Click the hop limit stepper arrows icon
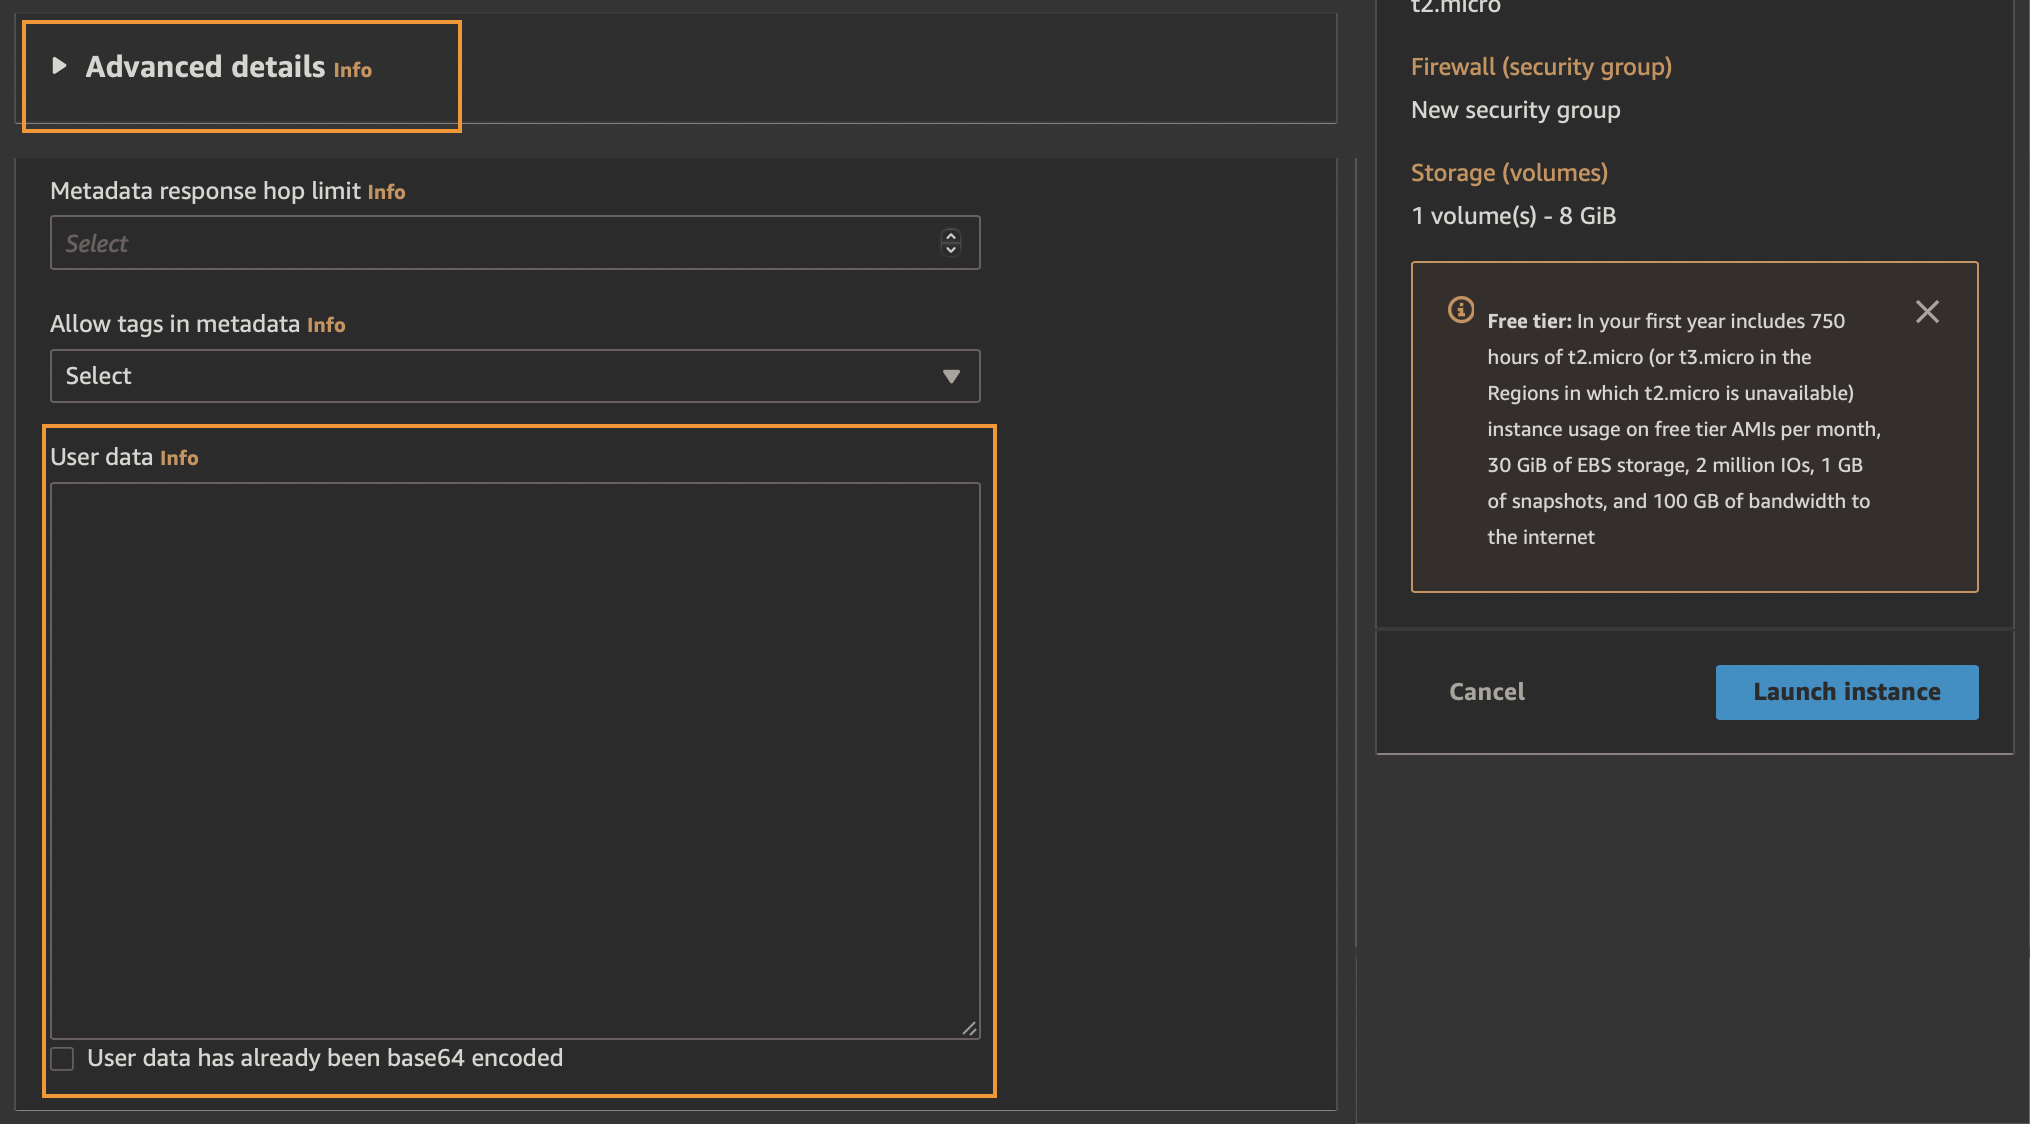This screenshot has width=2030, height=1124. point(950,243)
